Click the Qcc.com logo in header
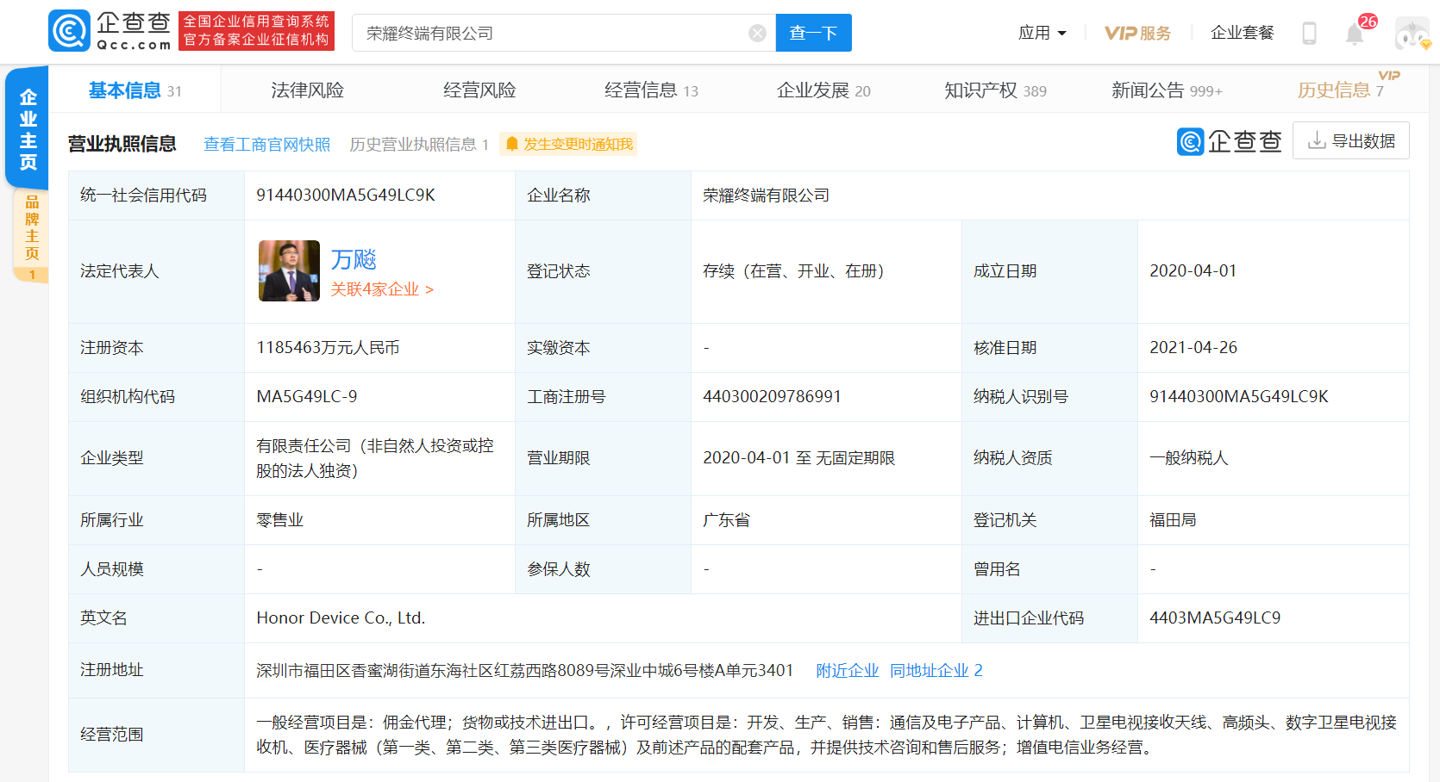 click(110, 32)
